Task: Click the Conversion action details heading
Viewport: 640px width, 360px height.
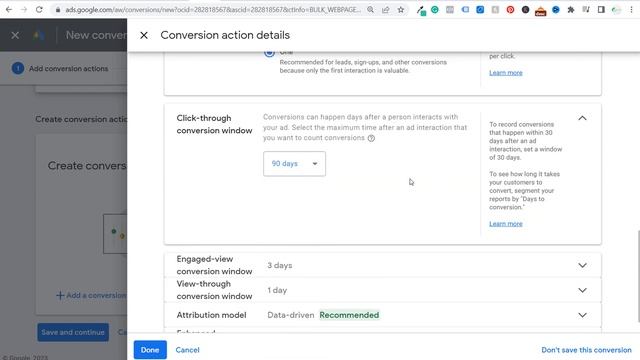Action: (x=225, y=35)
